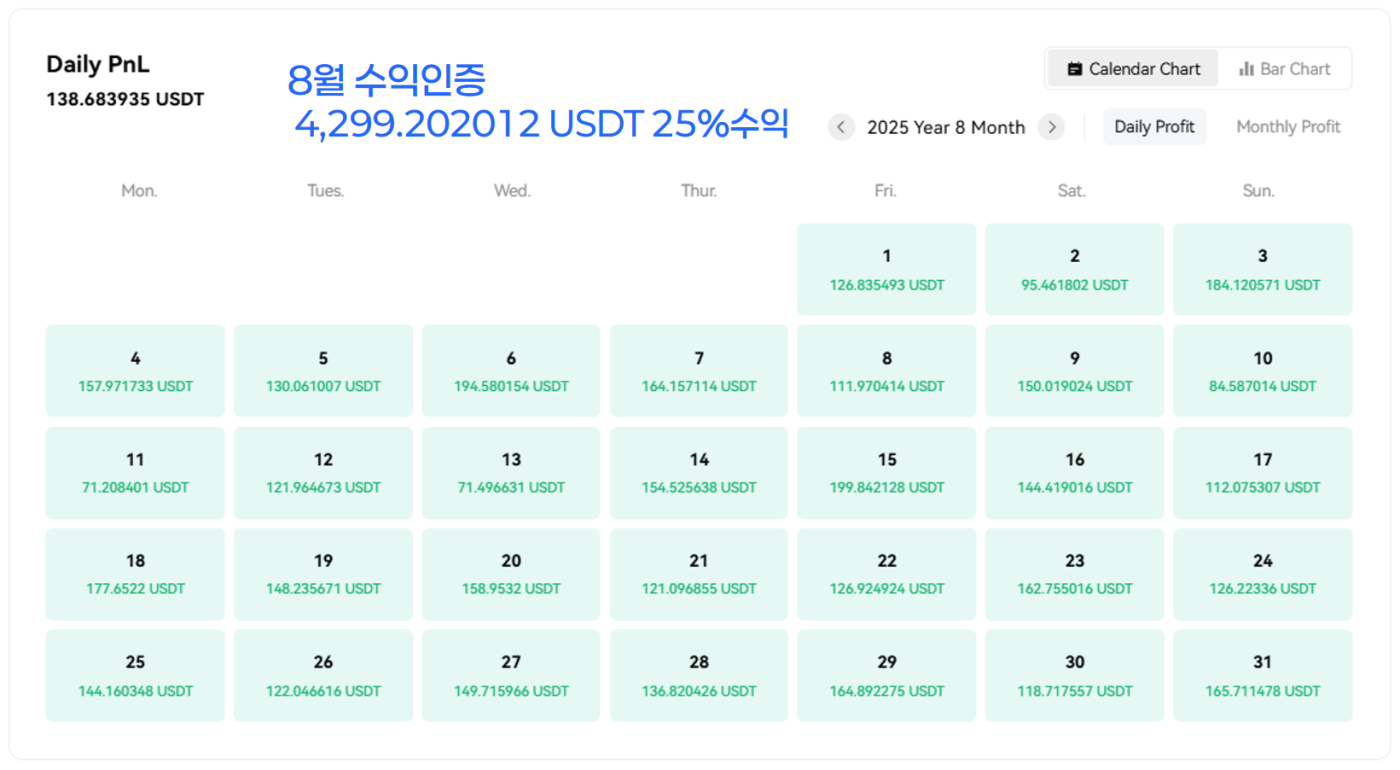Switch to Calendar Chart view
The height and width of the screenshot is (770, 1400).
(x=1133, y=69)
